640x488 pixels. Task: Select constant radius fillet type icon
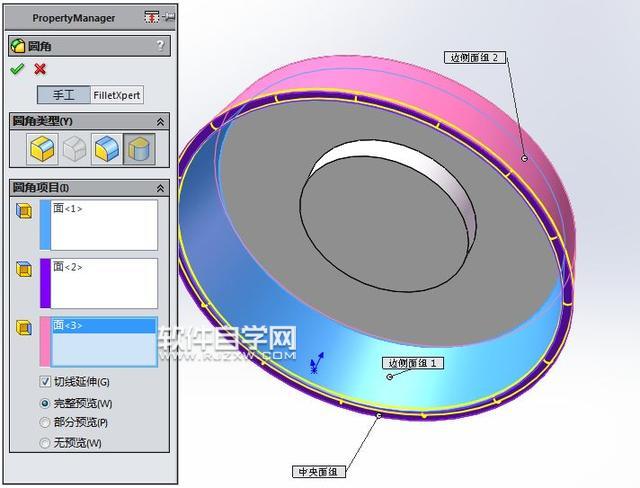click(42, 149)
